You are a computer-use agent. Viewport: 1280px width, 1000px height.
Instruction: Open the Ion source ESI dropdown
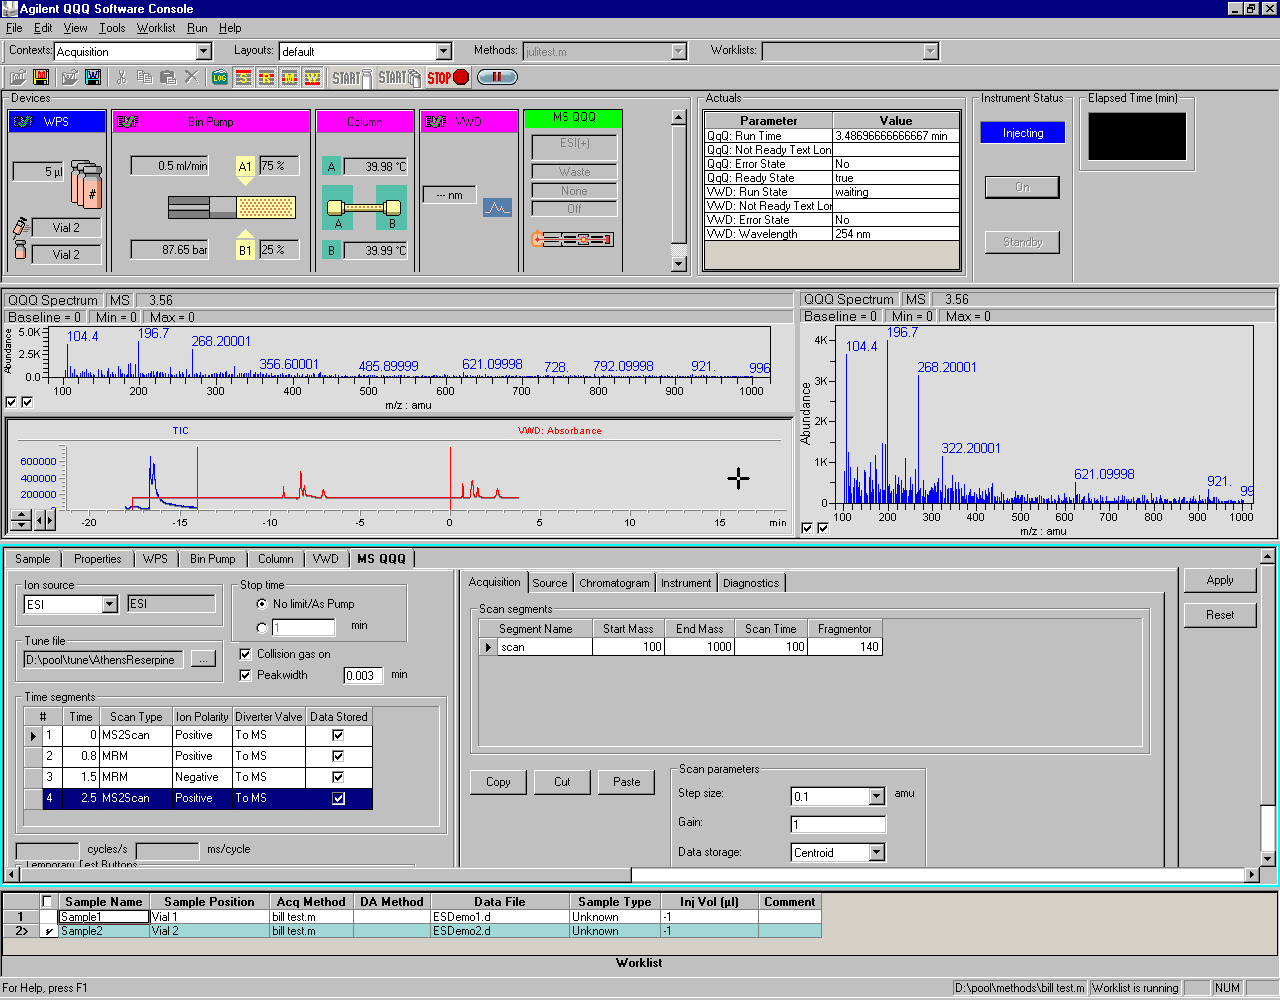[x=110, y=604]
